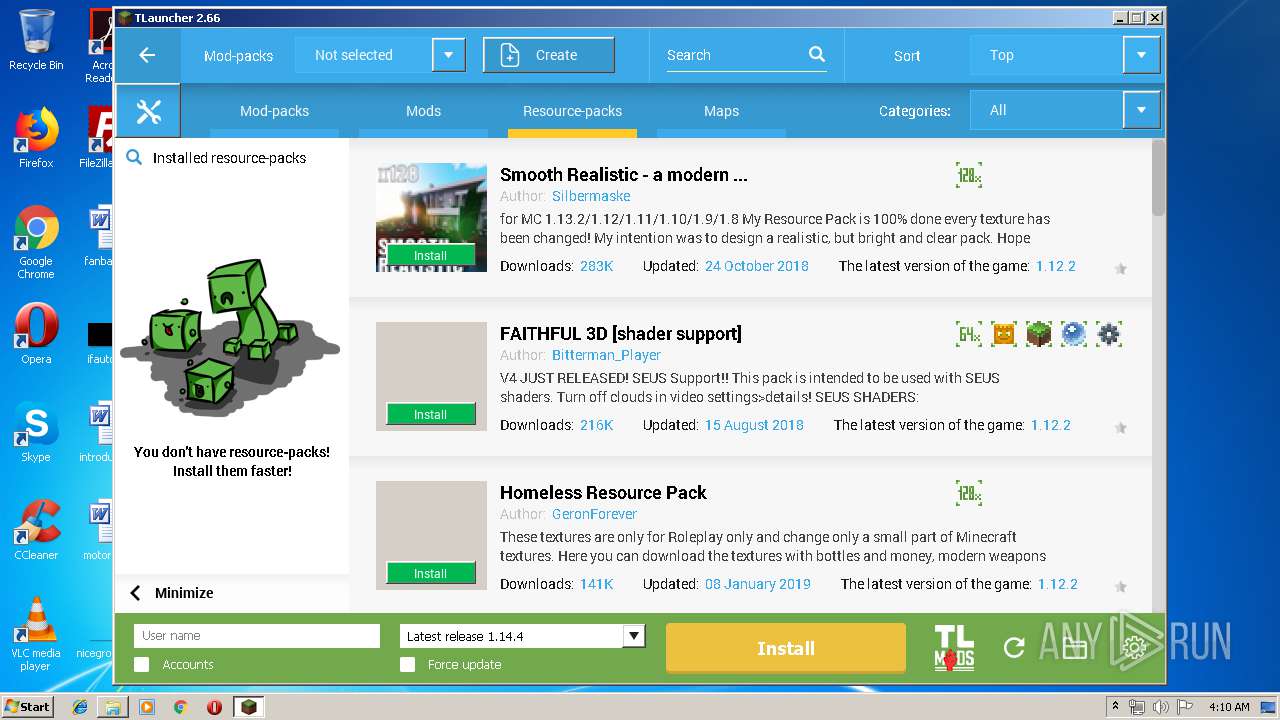Open the 'FAITHFUL 3D [shader support]' title
The width and height of the screenshot is (1280, 720).
pos(620,334)
